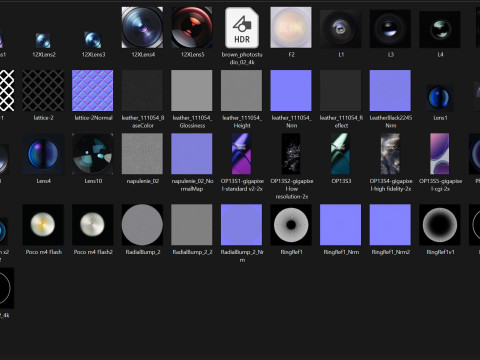This screenshot has height=360, width=480.
Task: Select the lattice-2 texture thumbnail
Action: pyautogui.click(x=43, y=90)
